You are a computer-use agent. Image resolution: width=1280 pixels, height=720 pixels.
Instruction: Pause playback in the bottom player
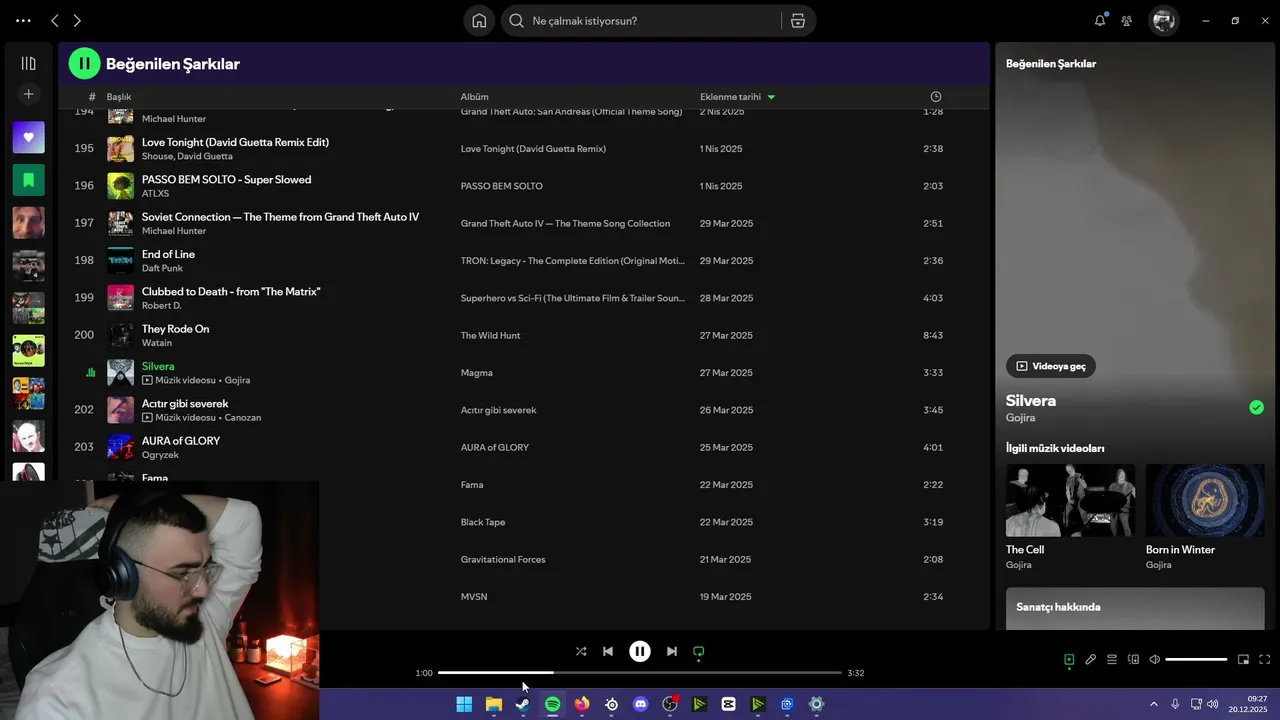(640, 651)
